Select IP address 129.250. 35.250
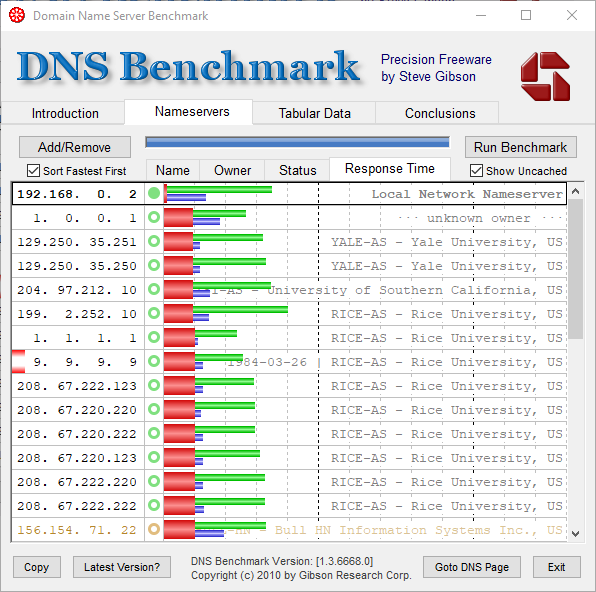This screenshot has height=592, width=596. click(x=77, y=266)
